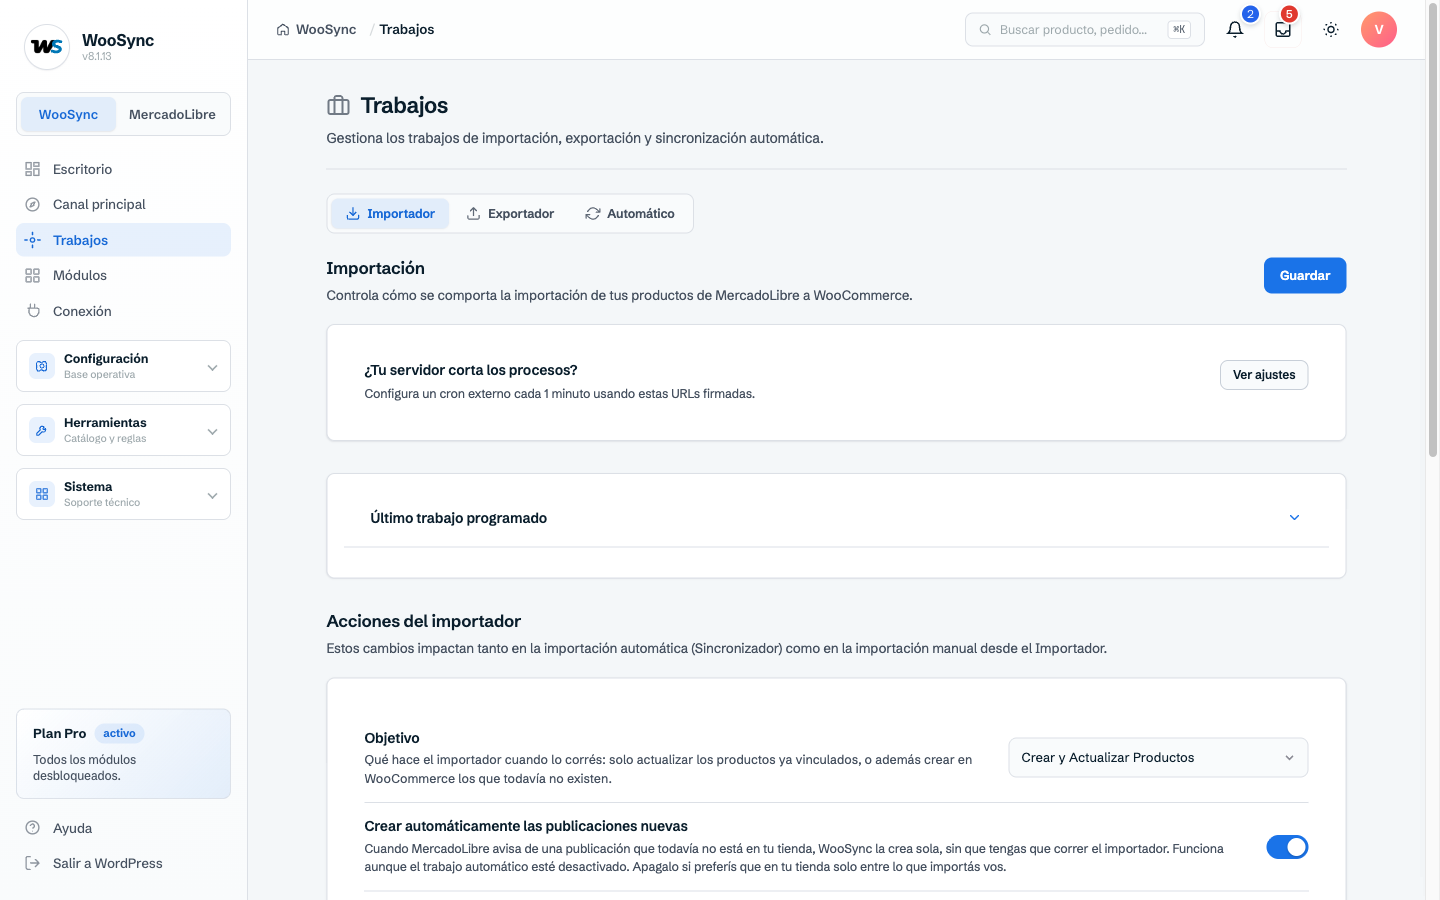Screen dimensions: 1440x900
Task: Open the Crear y Actualizar Productos dropdown
Action: point(1158,758)
